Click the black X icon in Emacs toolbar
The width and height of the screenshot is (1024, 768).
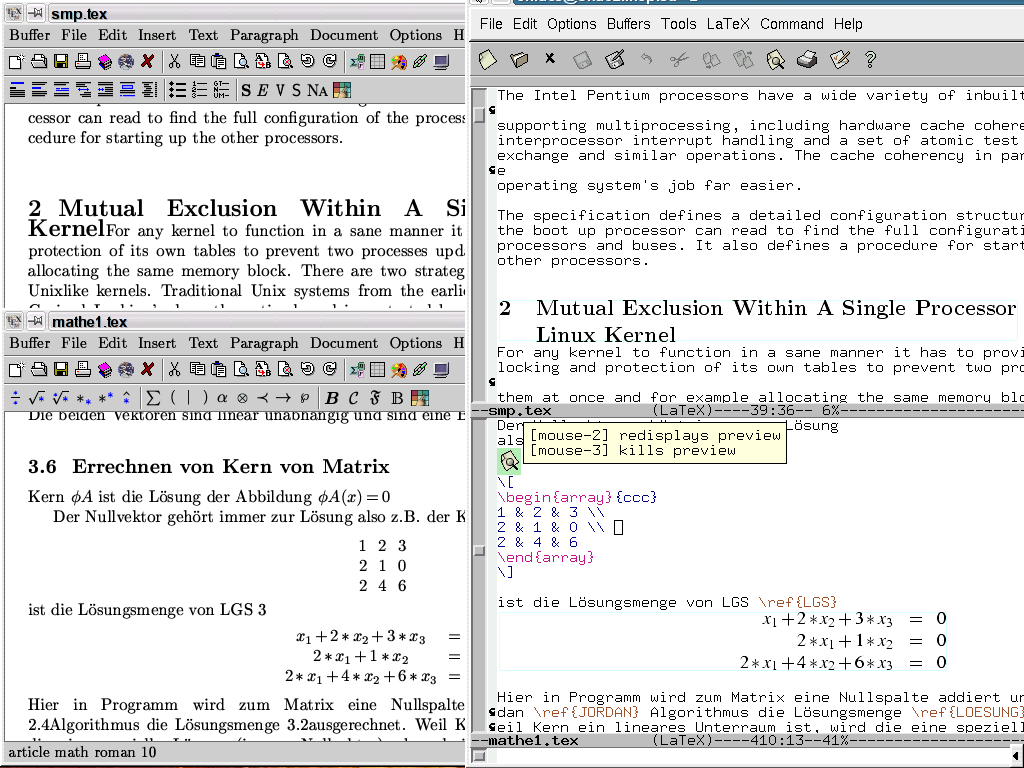tap(550, 59)
